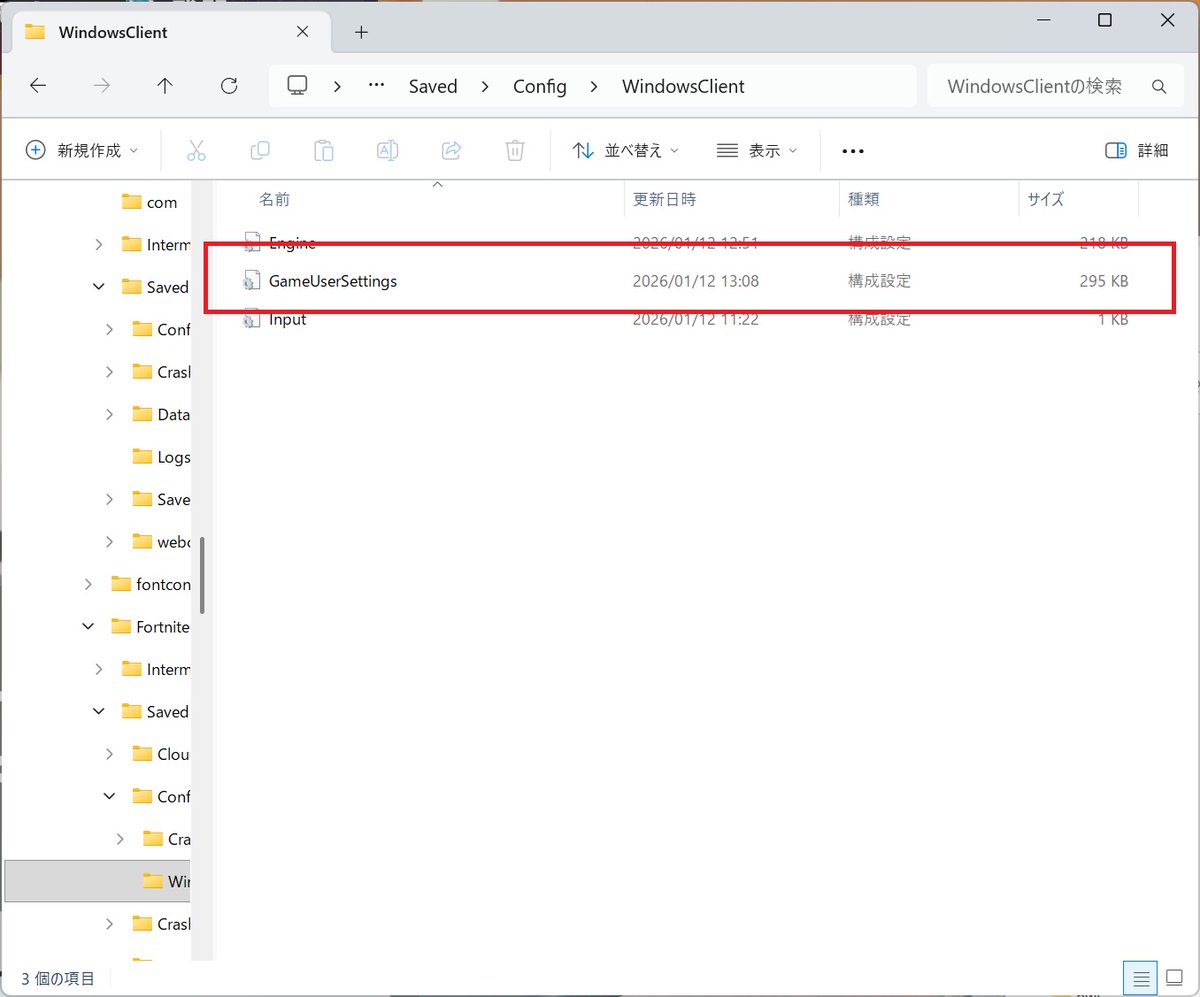The height and width of the screenshot is (997, 1200).
Task: Sort by サイズ column header
Action: point(1045,200)
